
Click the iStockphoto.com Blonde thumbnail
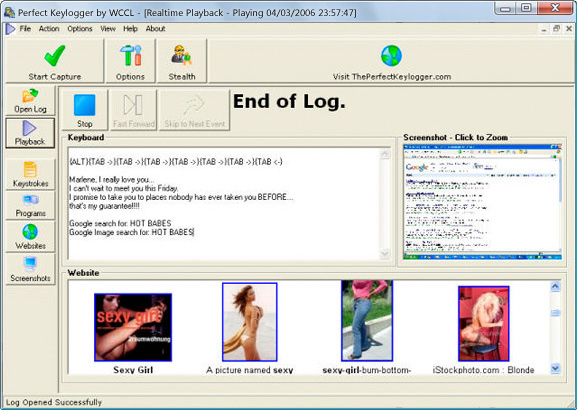tap(484, 324)
